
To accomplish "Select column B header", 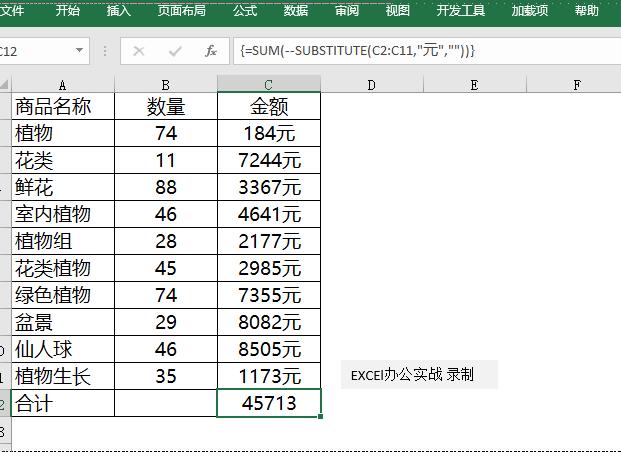I will [165, 85].
